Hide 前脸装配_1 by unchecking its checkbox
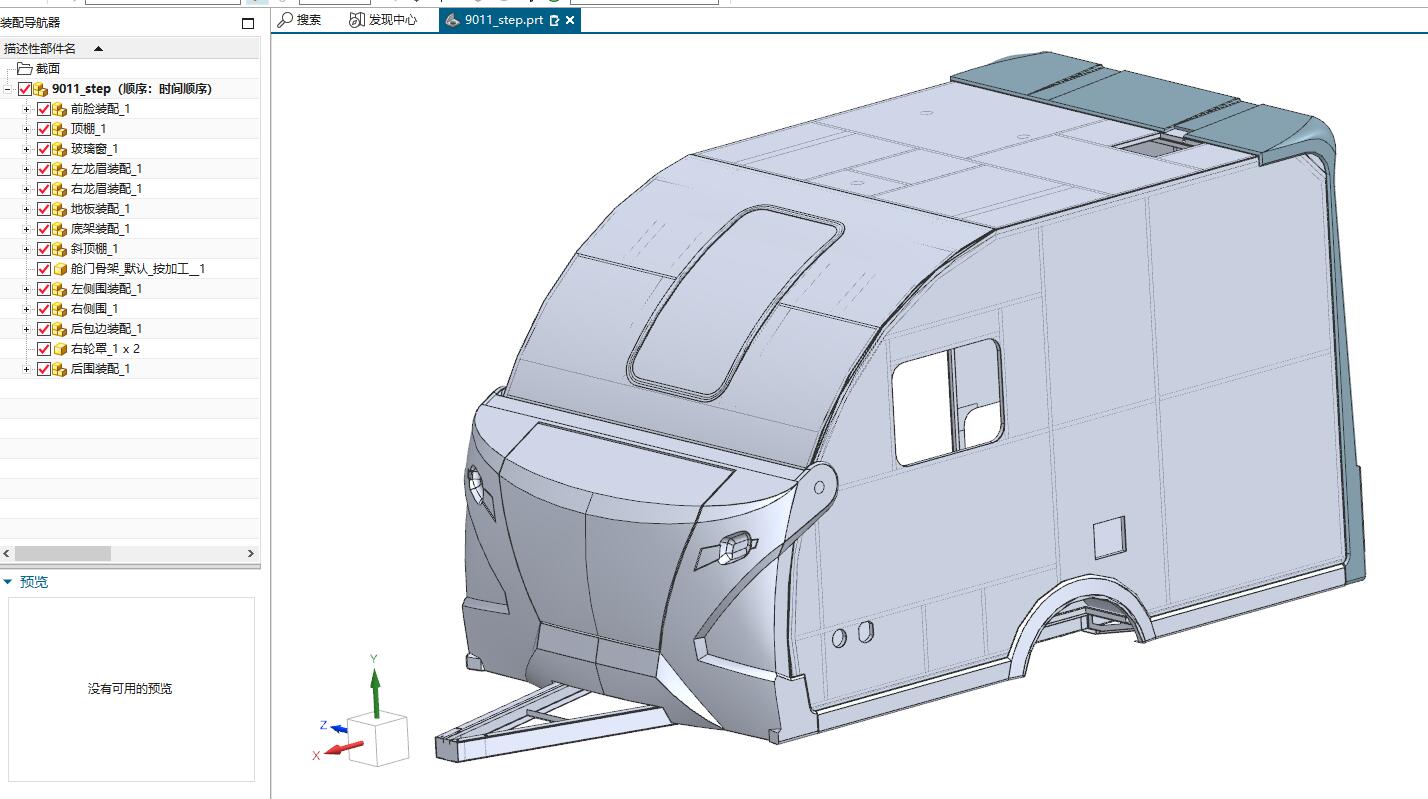 (44, 109)
